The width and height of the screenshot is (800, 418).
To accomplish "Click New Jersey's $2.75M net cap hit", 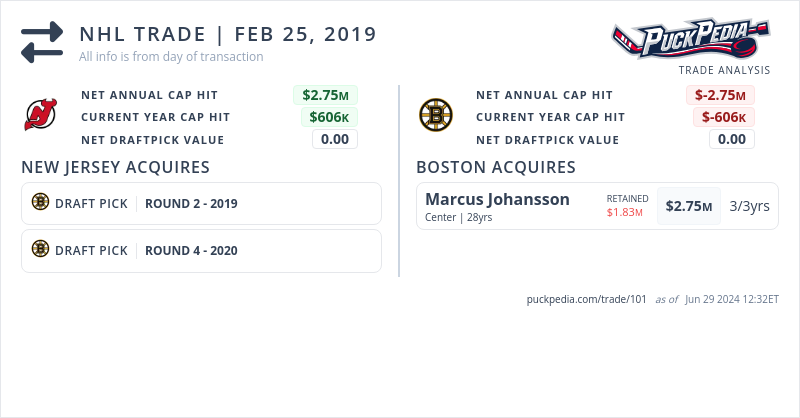I will pos(325,95).
